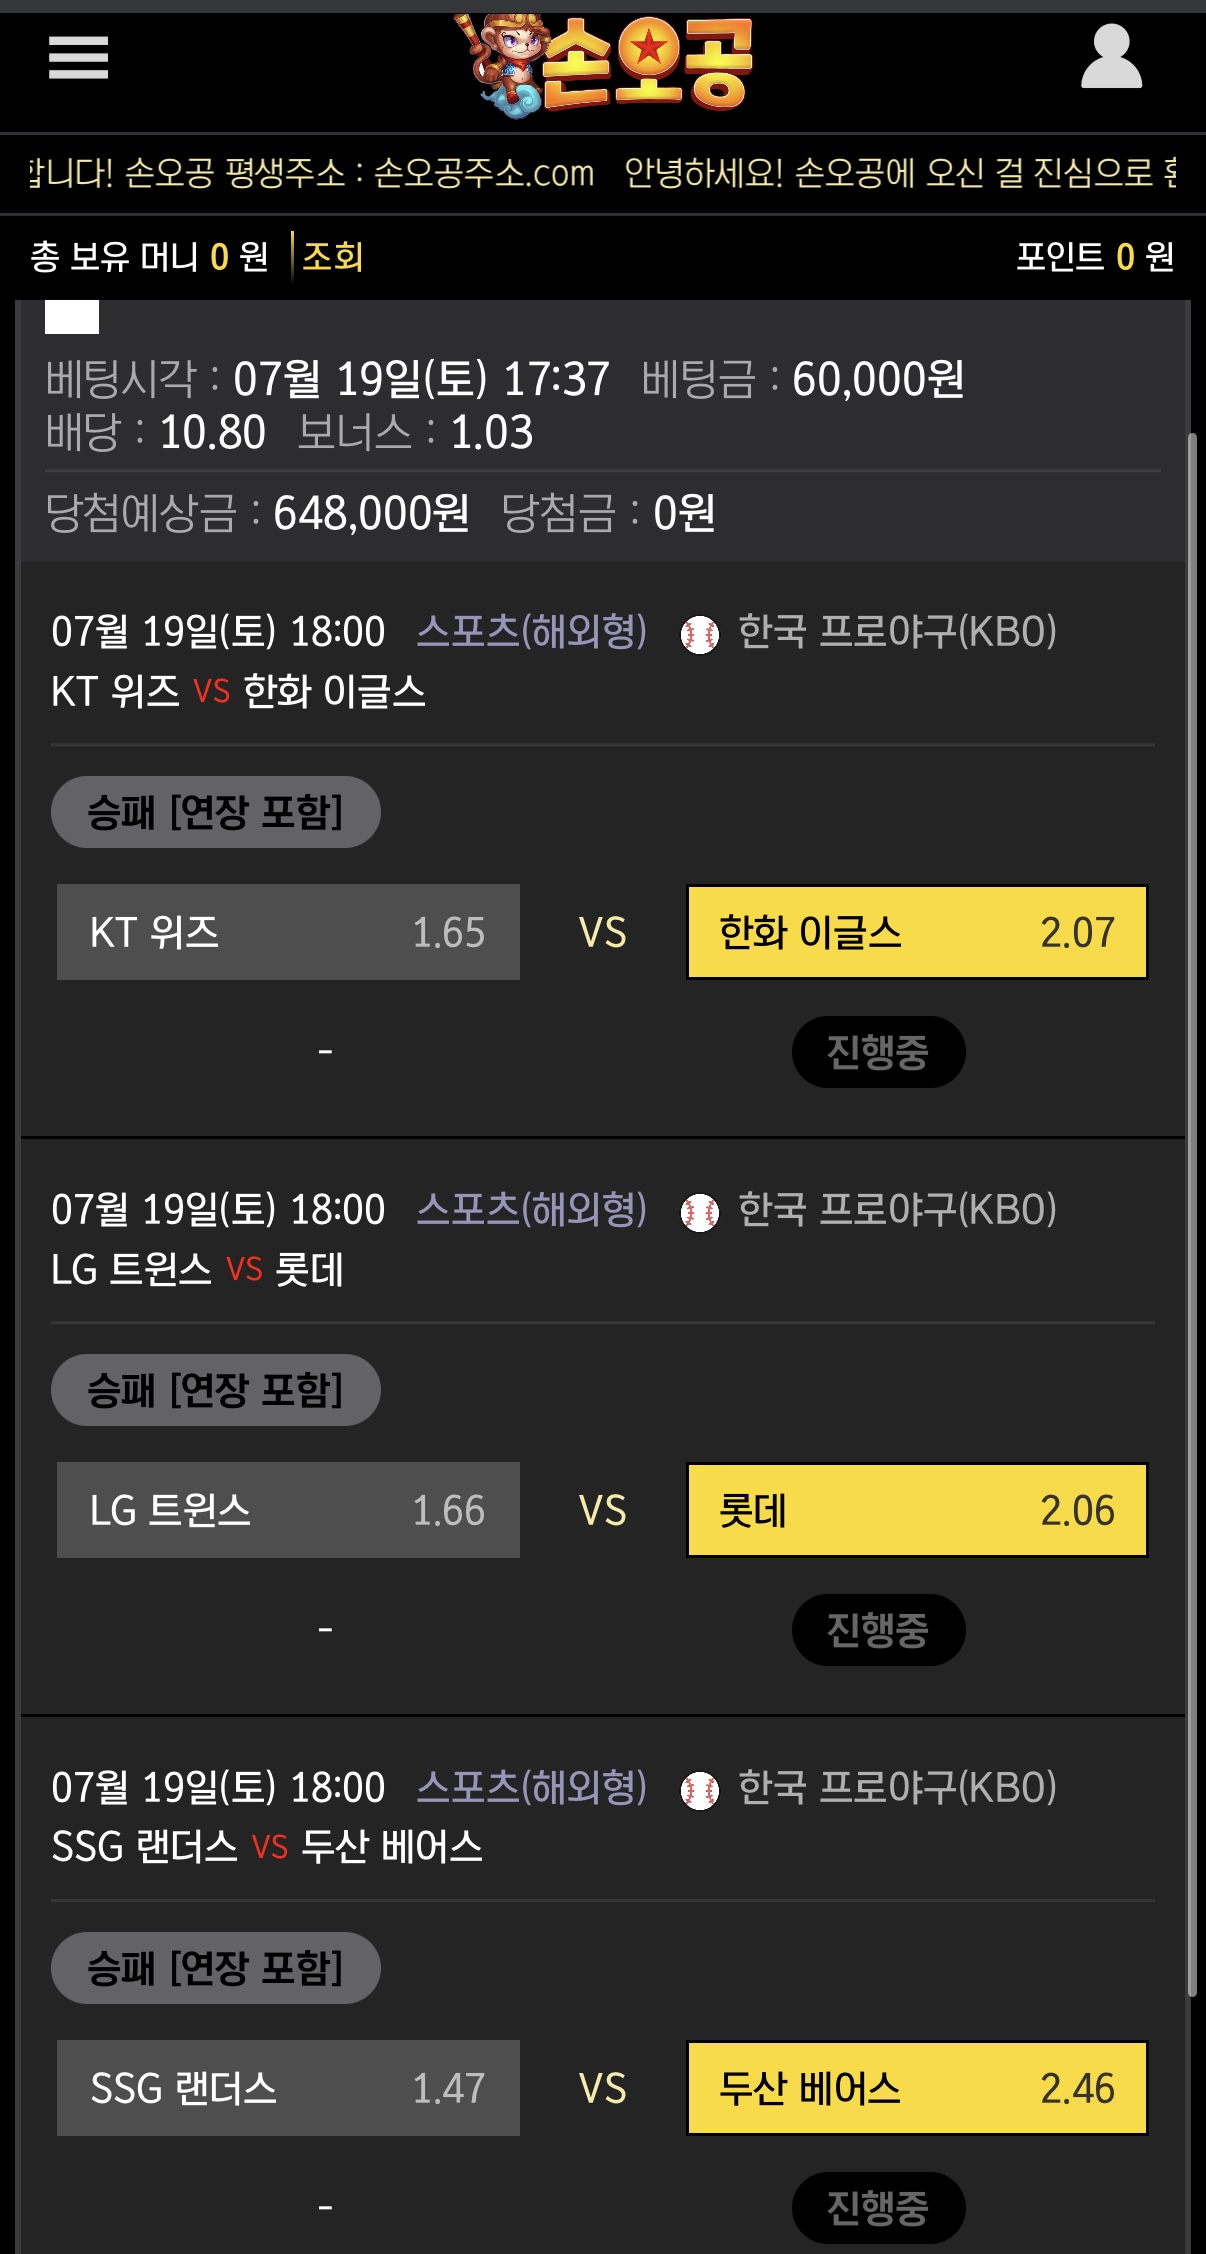Click 진행중 status under 한화 이글스

[x=878, y=1052]
